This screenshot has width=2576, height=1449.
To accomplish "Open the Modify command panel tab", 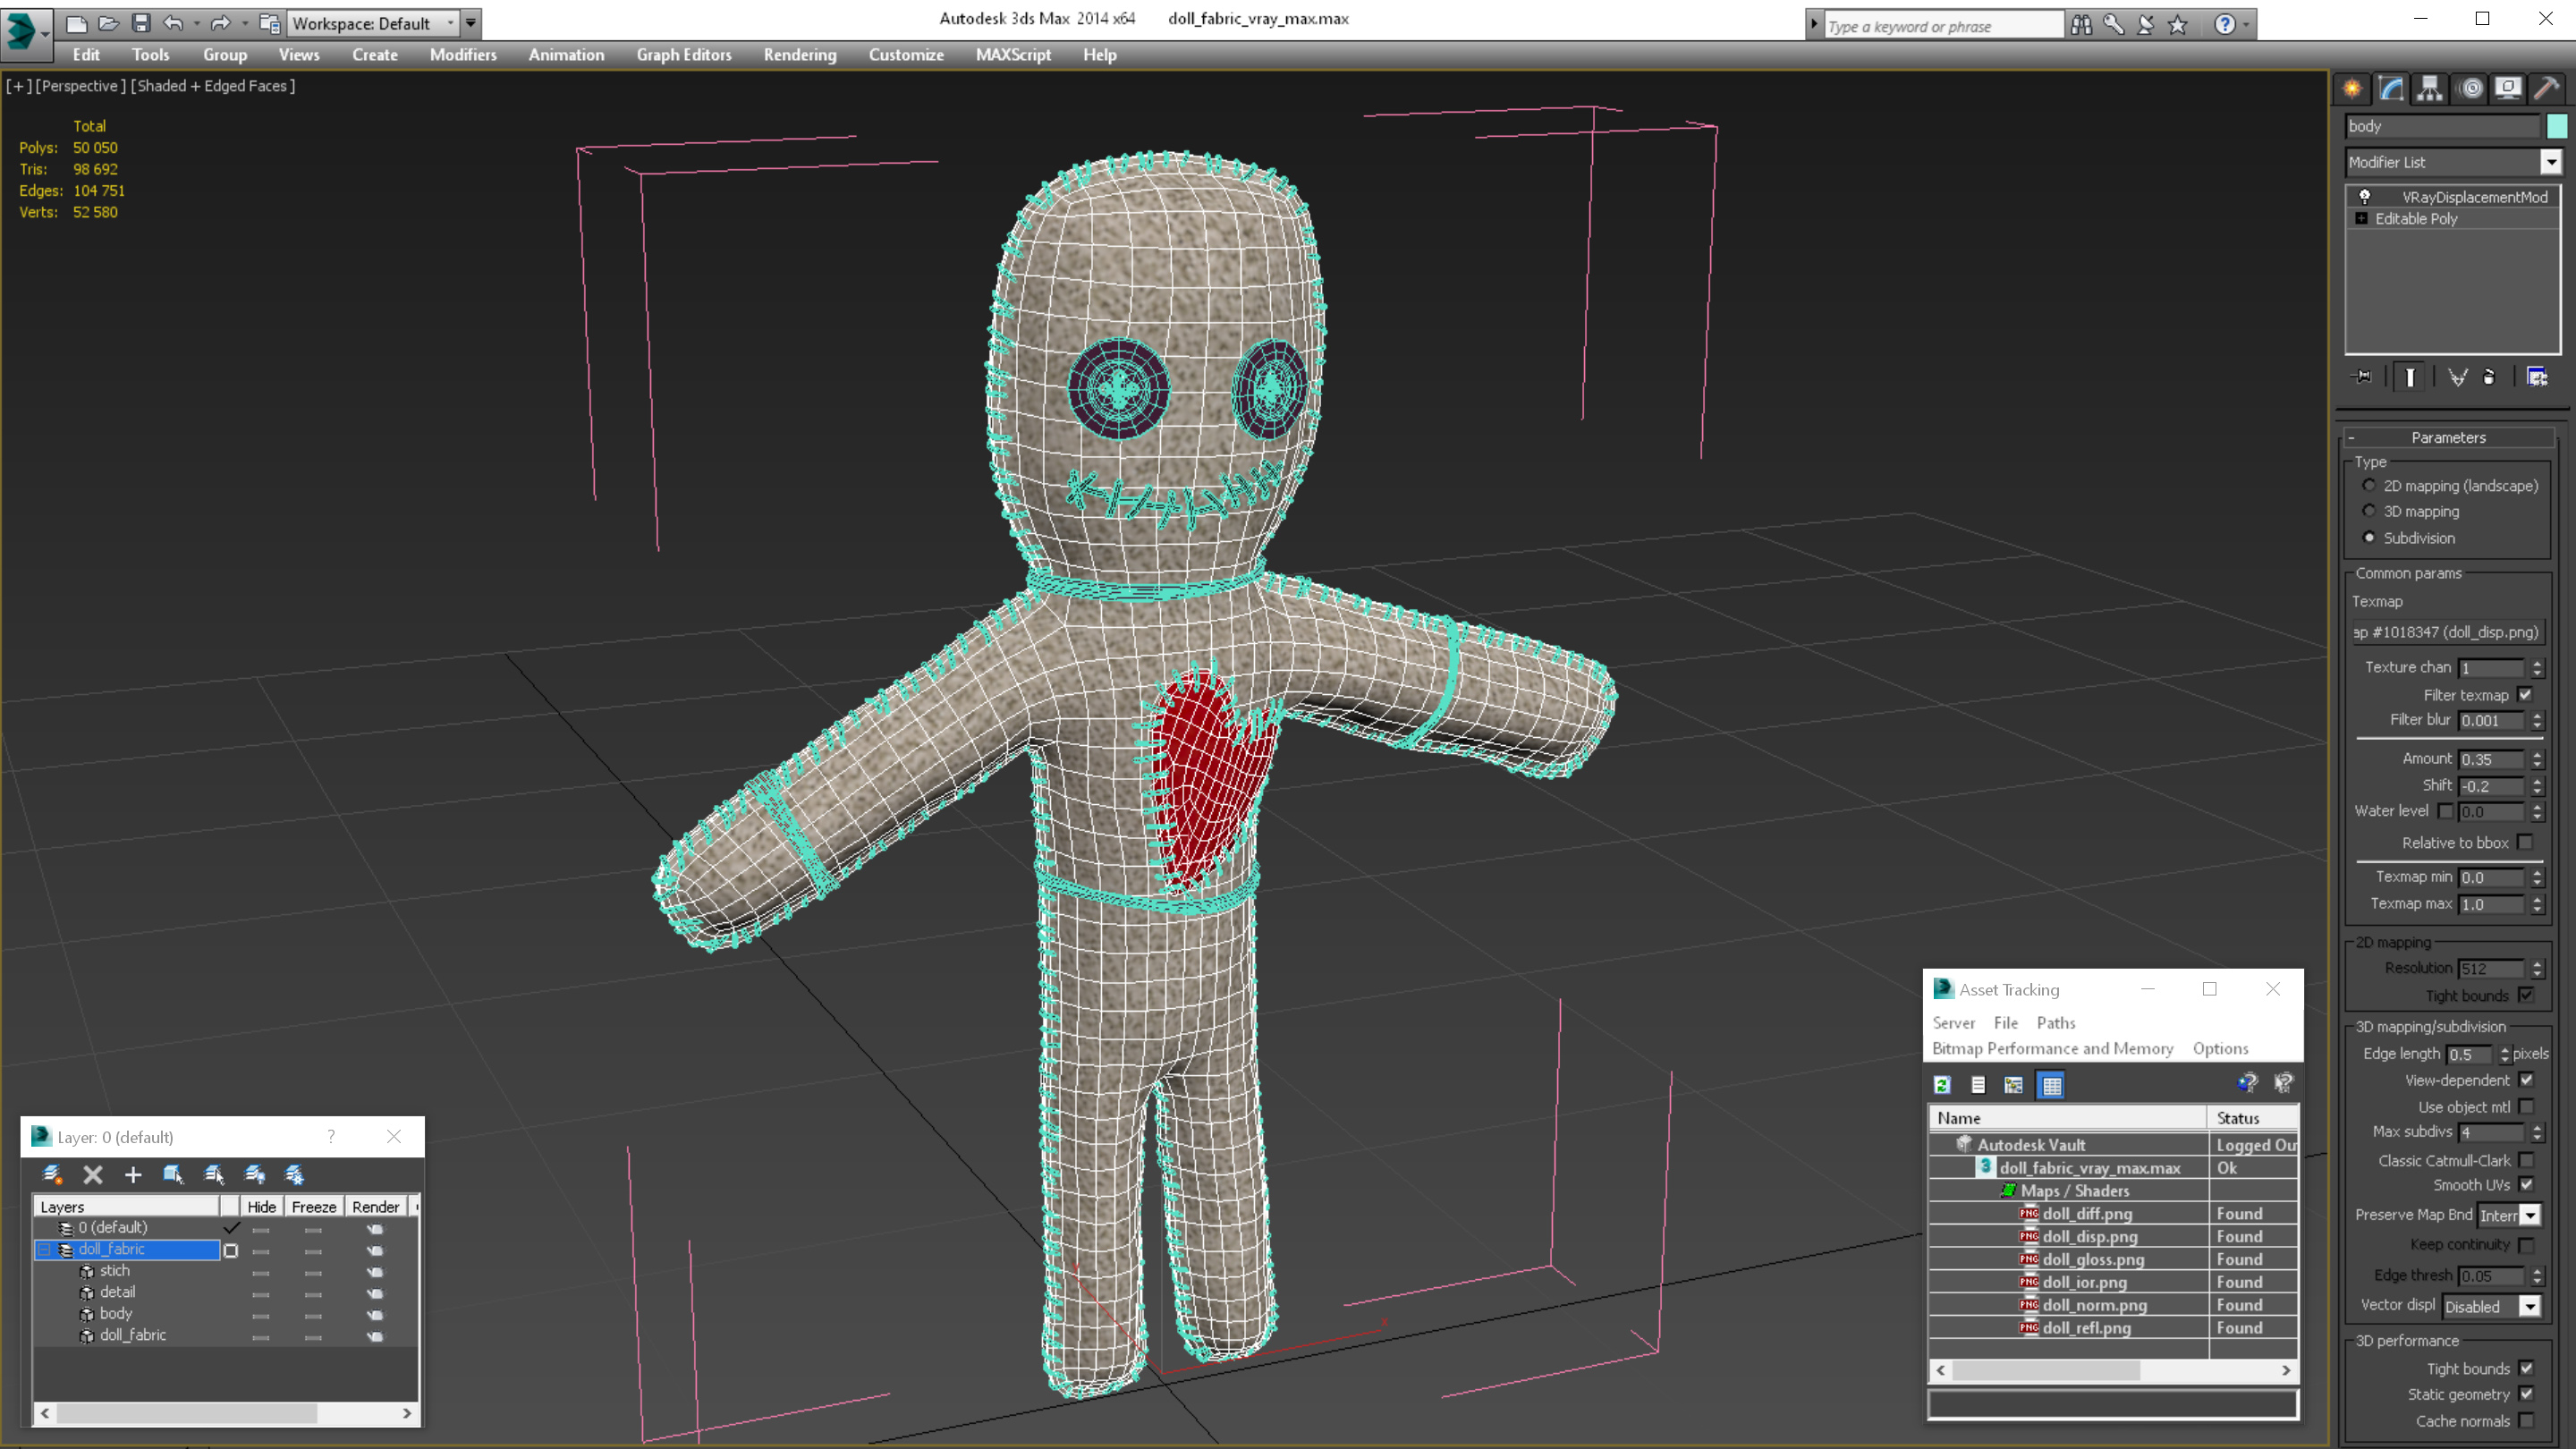I will point(2391,89).
